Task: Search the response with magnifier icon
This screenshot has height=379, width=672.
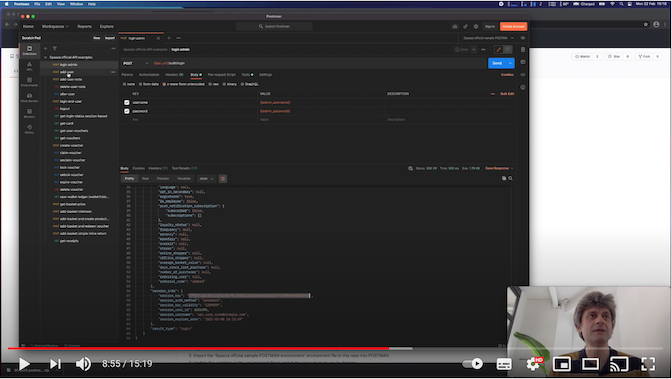Action: point(510,178)
